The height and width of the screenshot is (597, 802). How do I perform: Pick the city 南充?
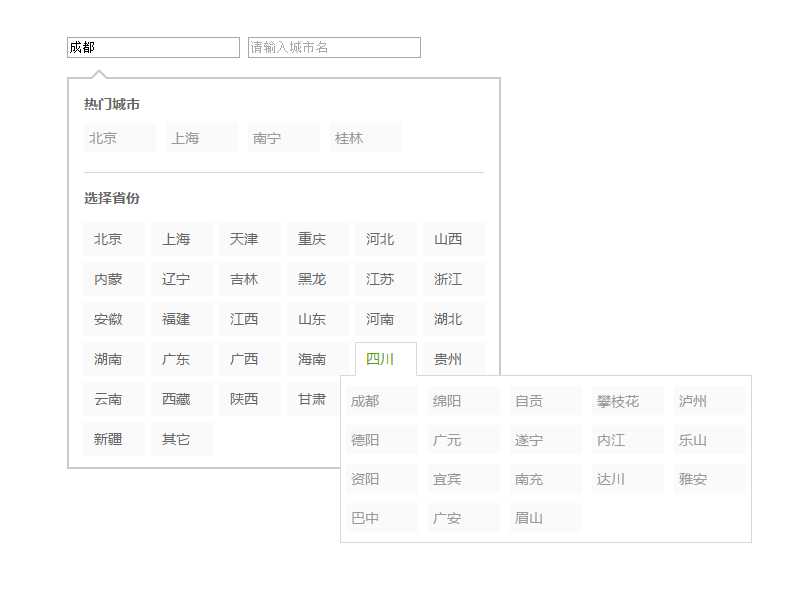[x=545, y=479]
